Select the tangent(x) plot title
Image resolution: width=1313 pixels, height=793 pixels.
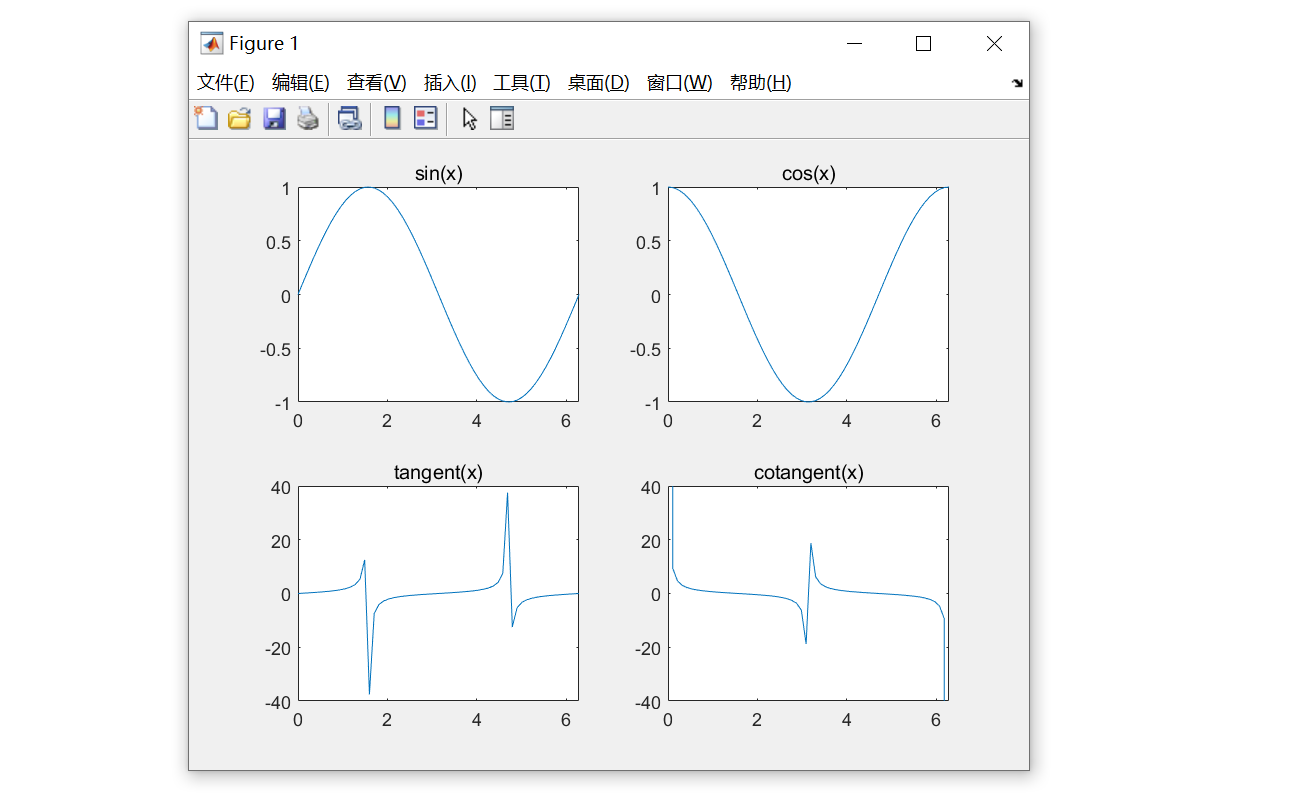point(438,473)
